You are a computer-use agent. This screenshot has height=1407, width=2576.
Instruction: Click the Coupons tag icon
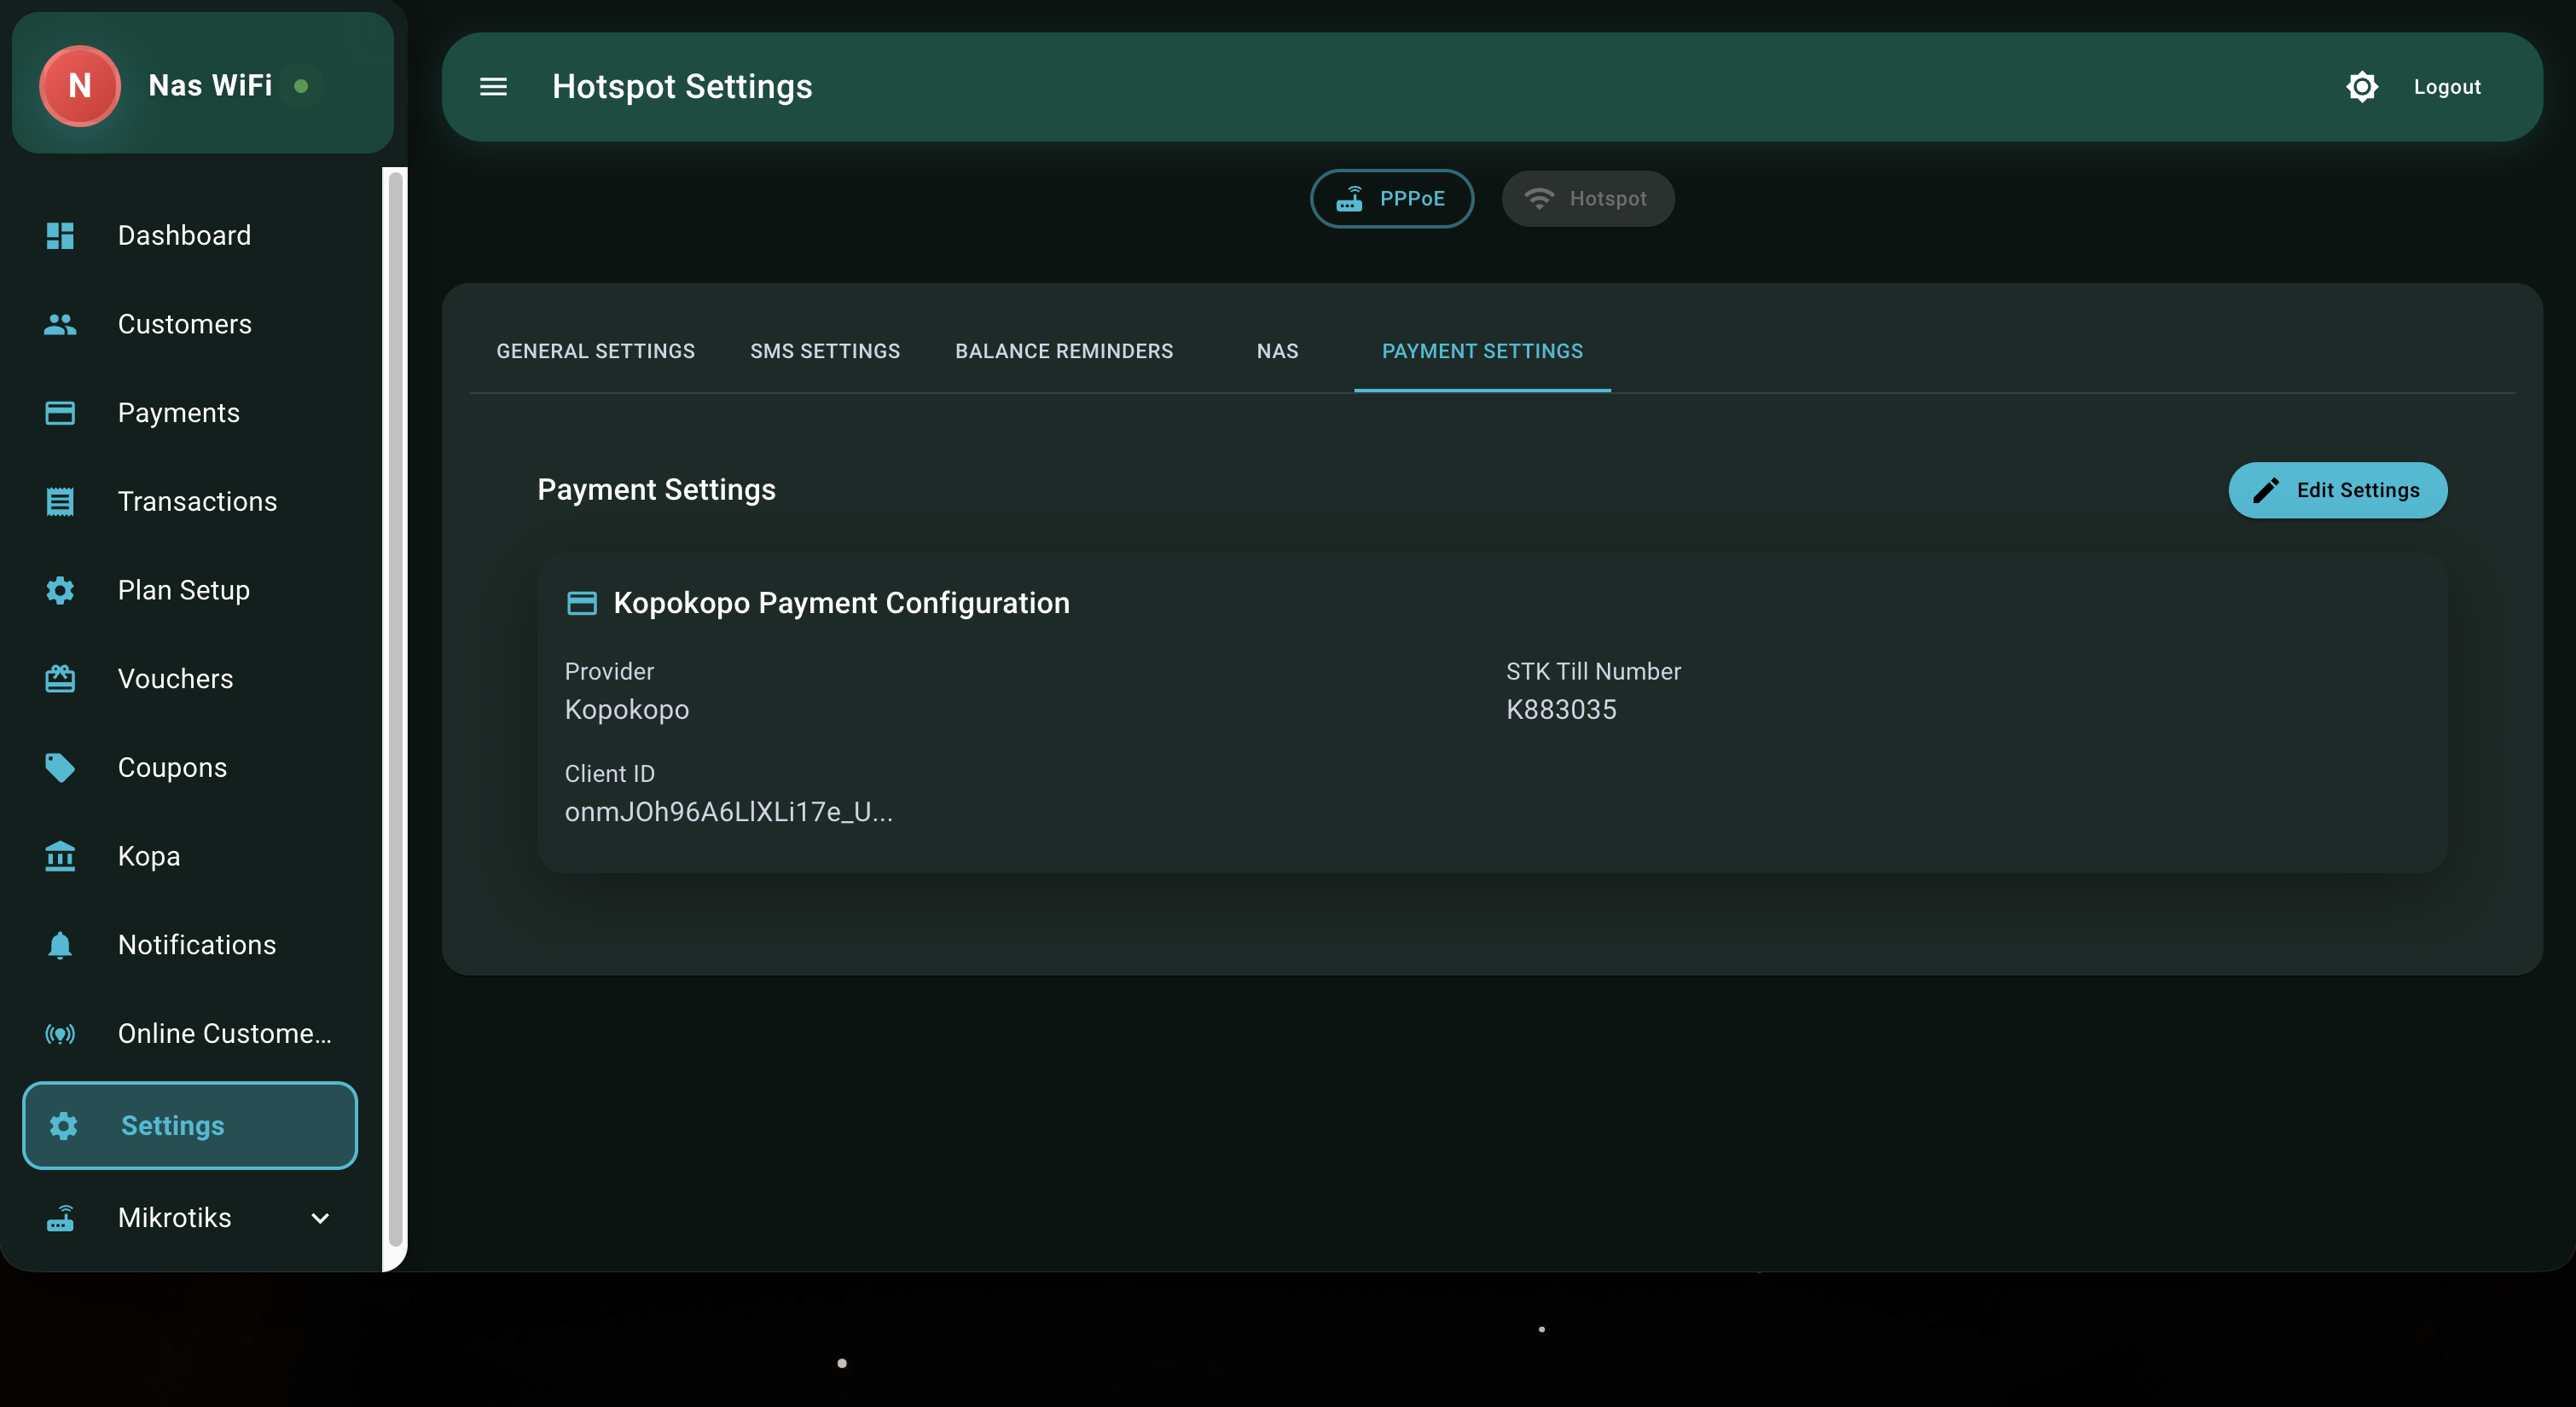[x=59, y=767]
